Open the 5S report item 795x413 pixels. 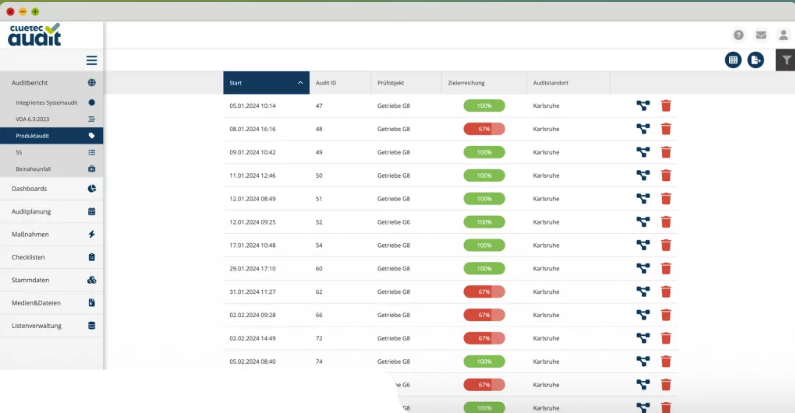(52, 153)
